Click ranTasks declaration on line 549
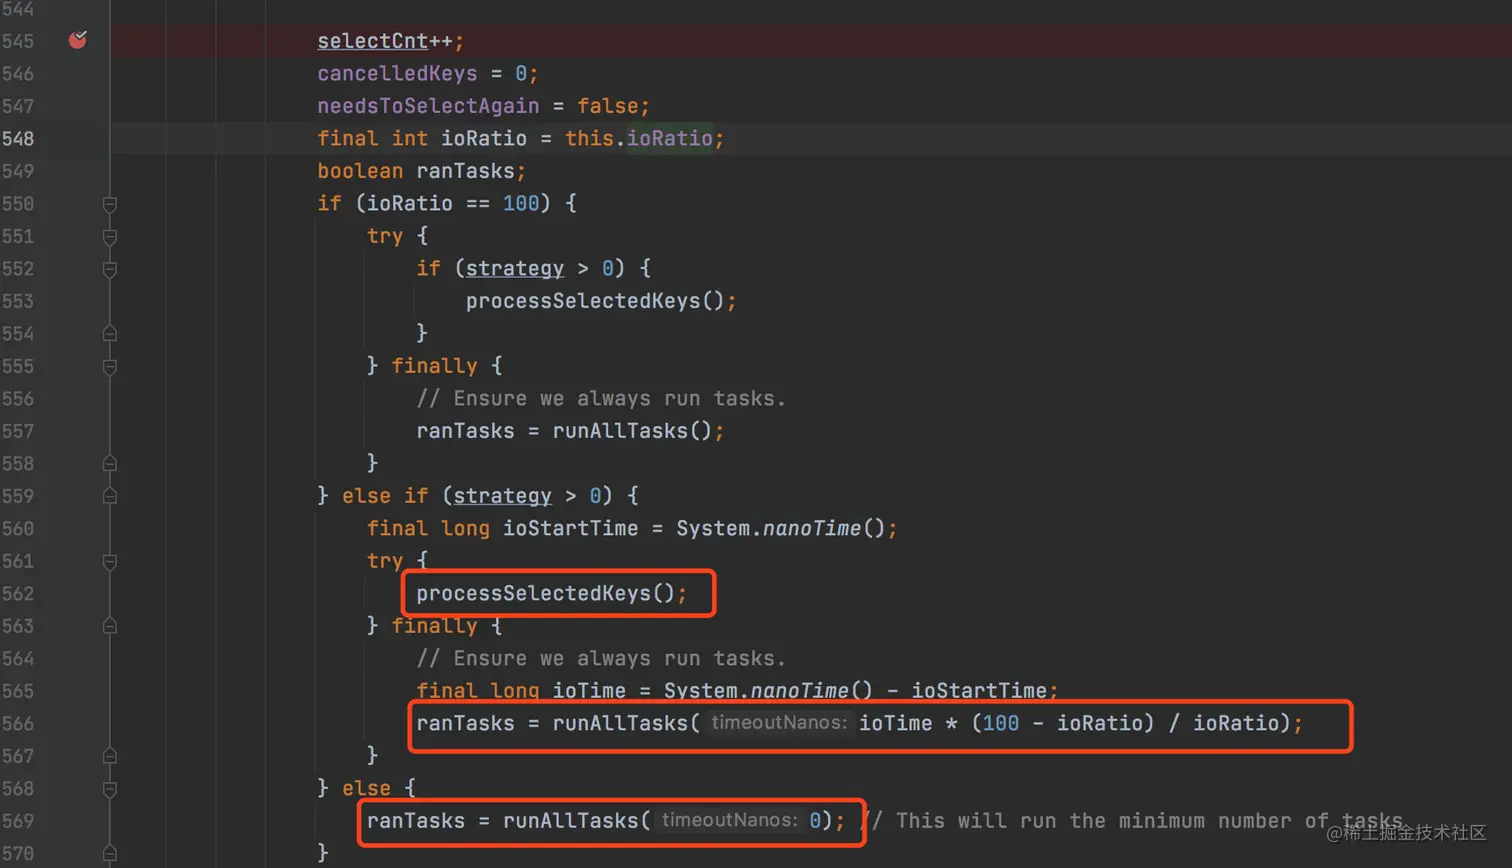This screenshot has width=1512, height=868. click(x=465, y=171)
